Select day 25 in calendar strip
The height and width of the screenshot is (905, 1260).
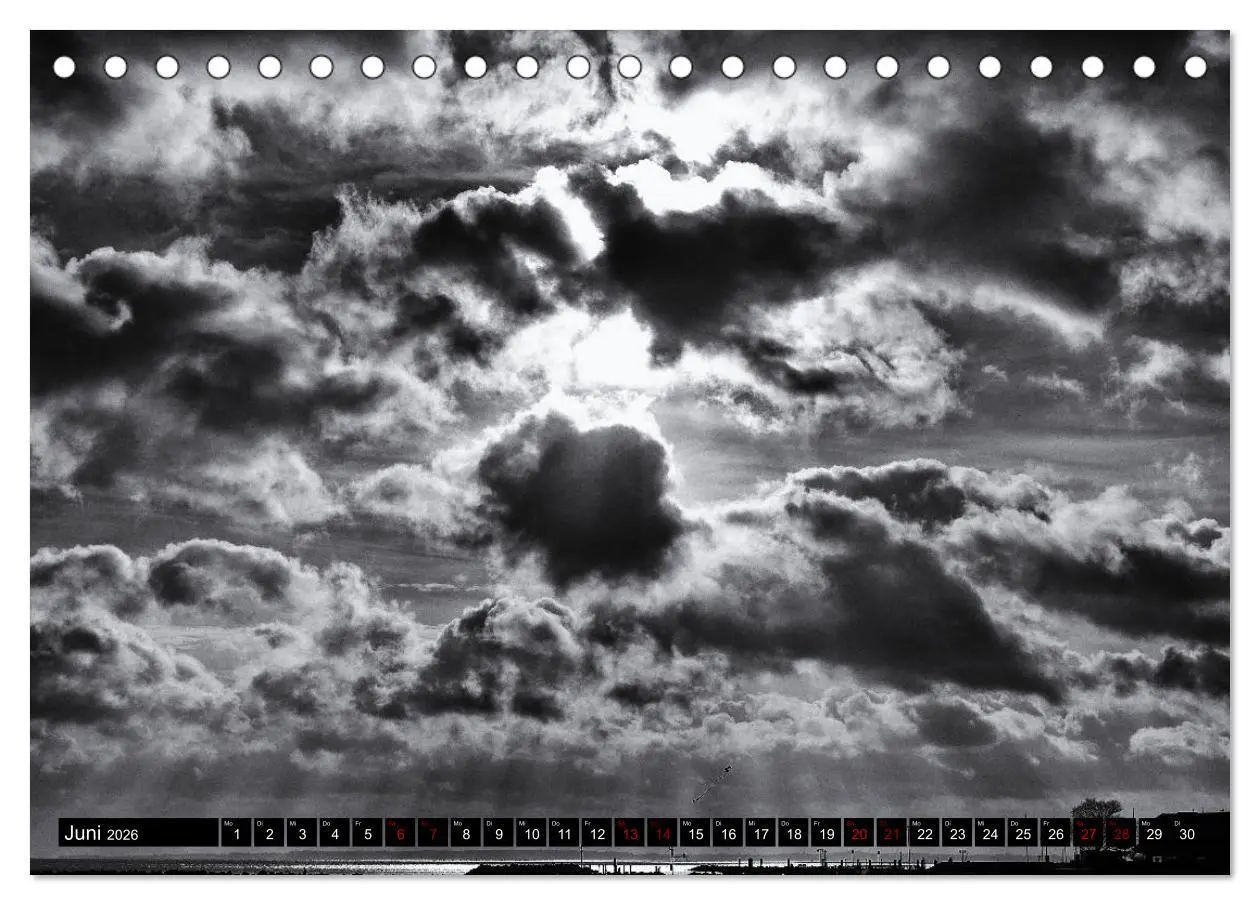pyautogui.click(x=1023, y=833)
